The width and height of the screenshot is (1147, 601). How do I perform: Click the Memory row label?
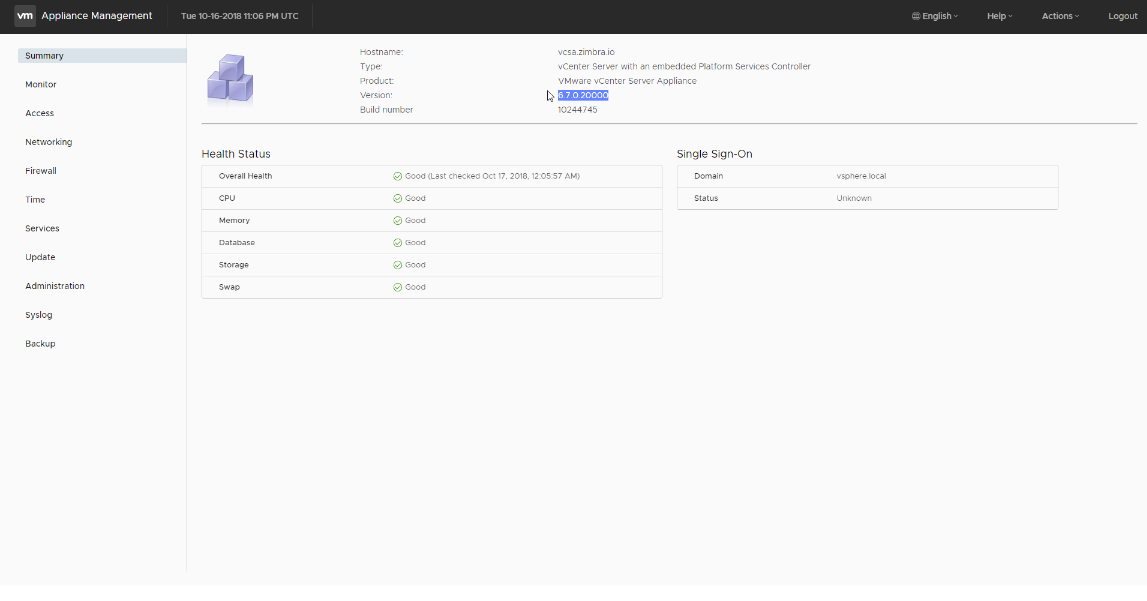tap(234, 221)
